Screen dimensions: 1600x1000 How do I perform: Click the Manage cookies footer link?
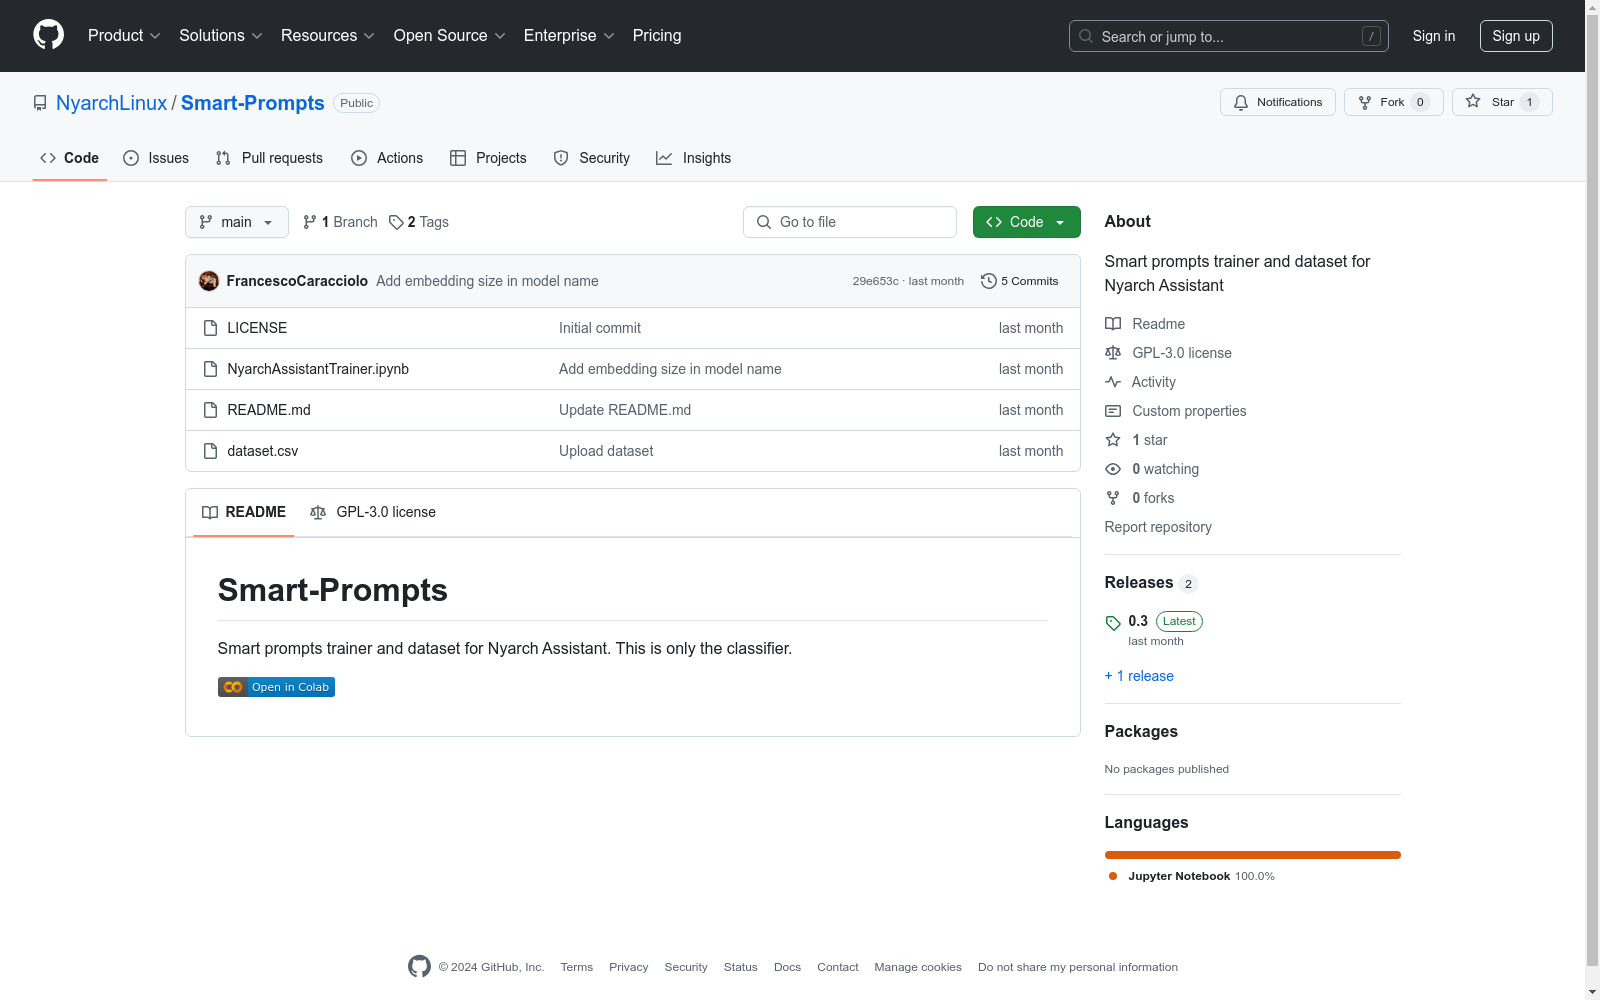click(x=918, y=967)
